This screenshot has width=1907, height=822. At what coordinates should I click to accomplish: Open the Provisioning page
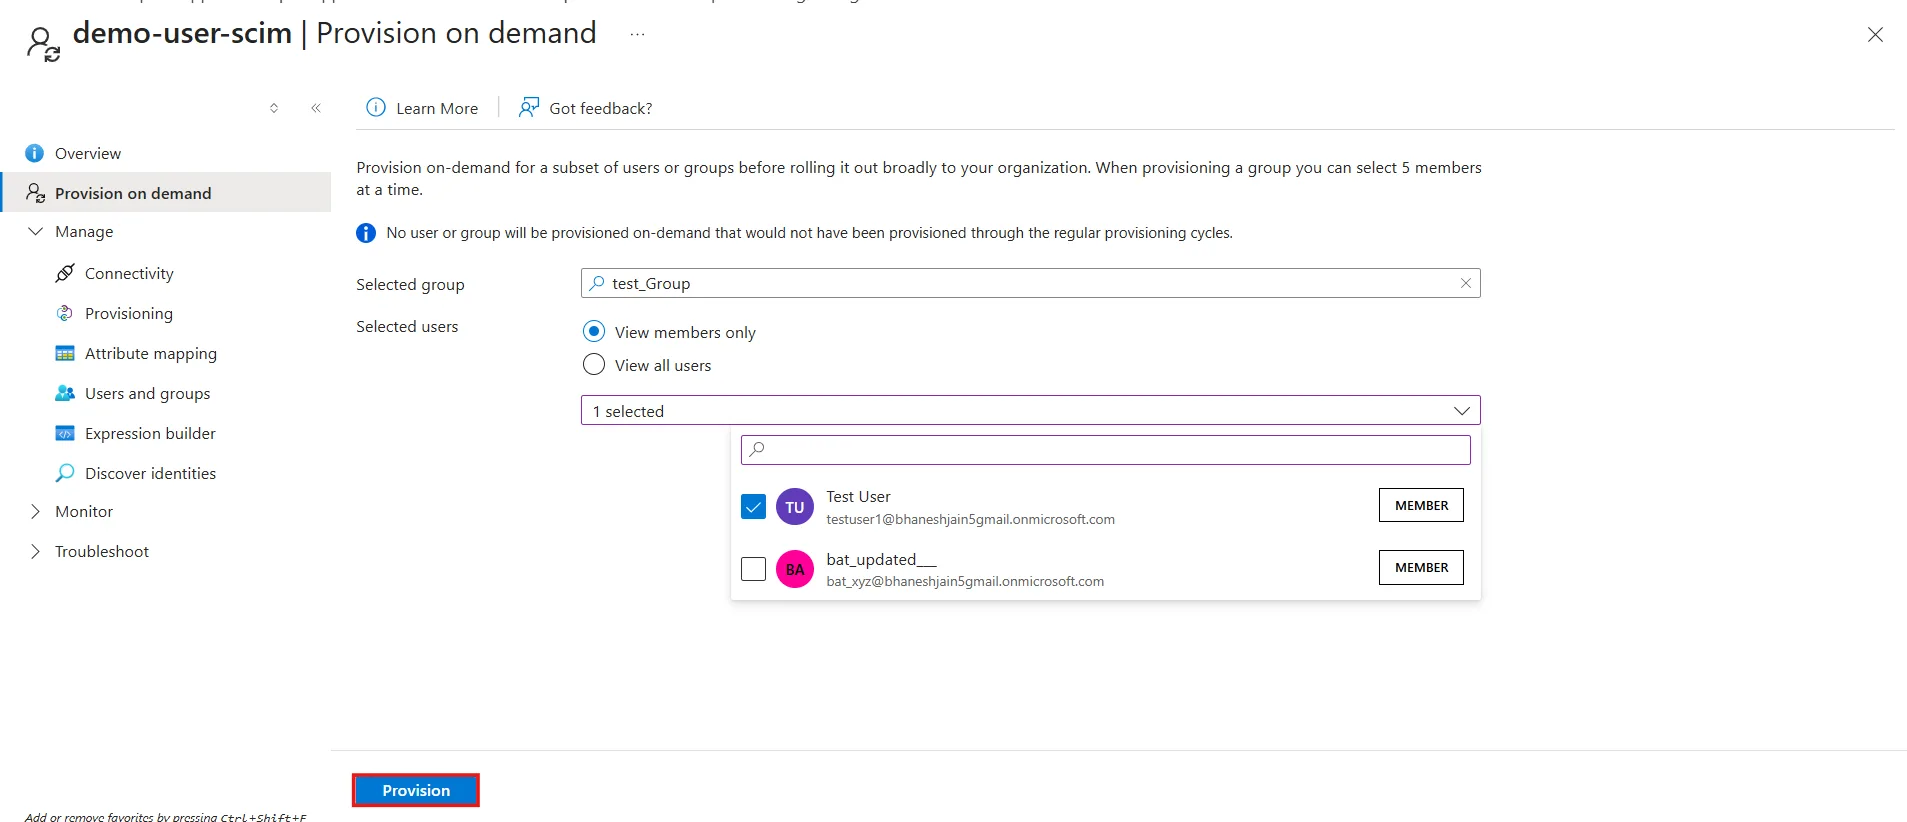(x=129, y=313)
